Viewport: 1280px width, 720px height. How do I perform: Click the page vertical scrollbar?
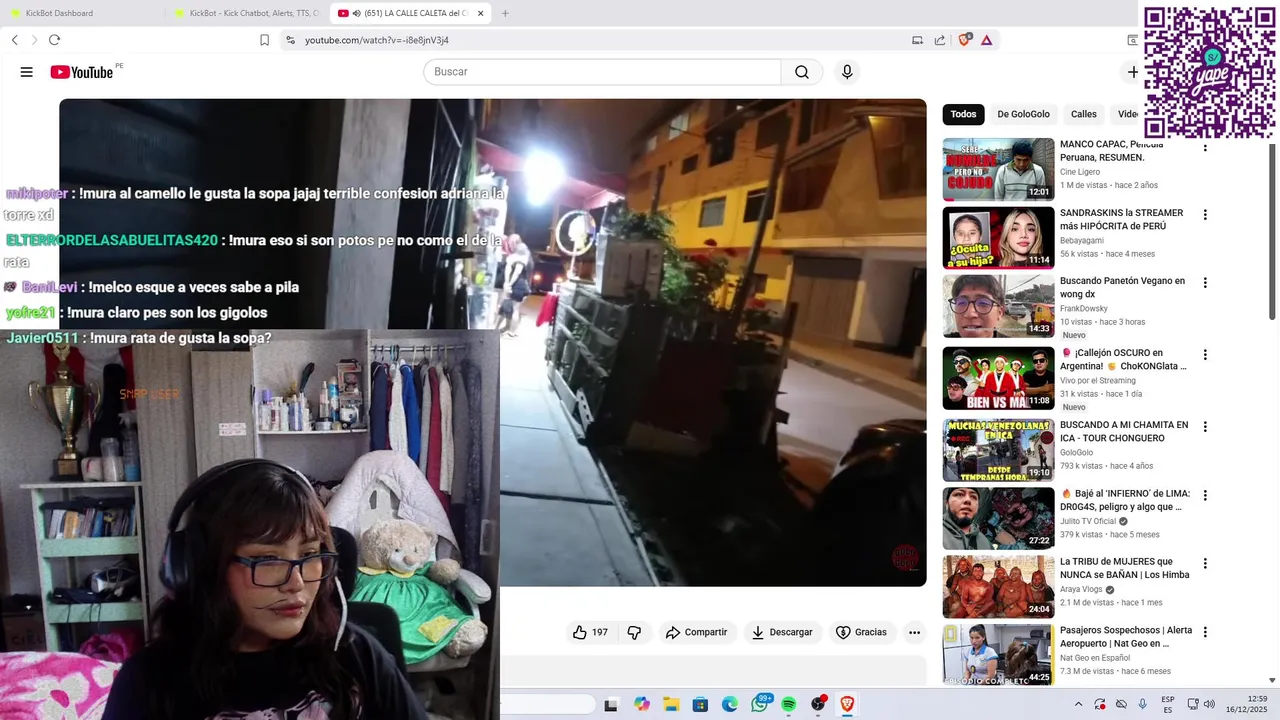click(1272, 232)
